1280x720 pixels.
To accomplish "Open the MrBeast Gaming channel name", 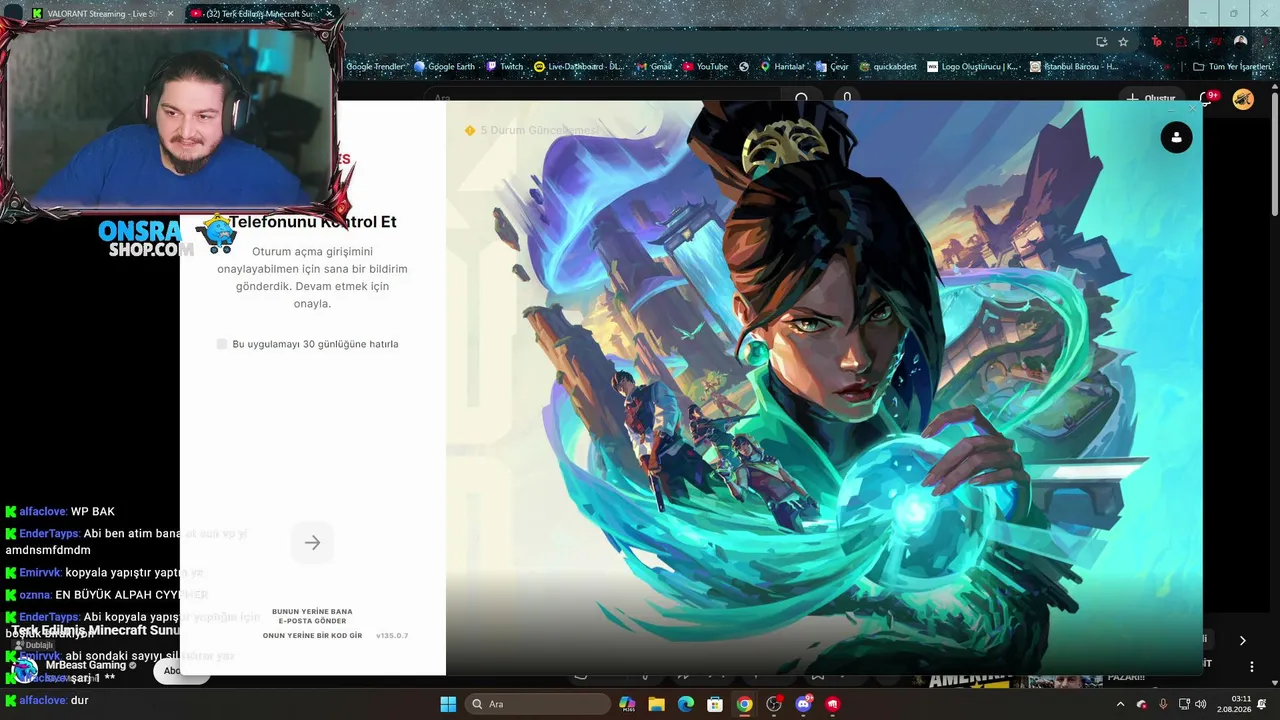I will 86,665.
